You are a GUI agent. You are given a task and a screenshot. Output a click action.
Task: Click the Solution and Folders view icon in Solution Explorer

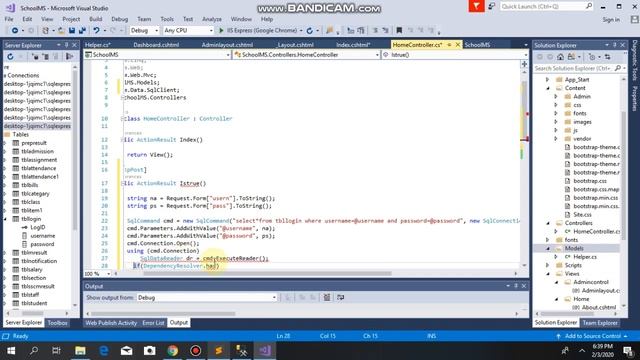(571, 57)
